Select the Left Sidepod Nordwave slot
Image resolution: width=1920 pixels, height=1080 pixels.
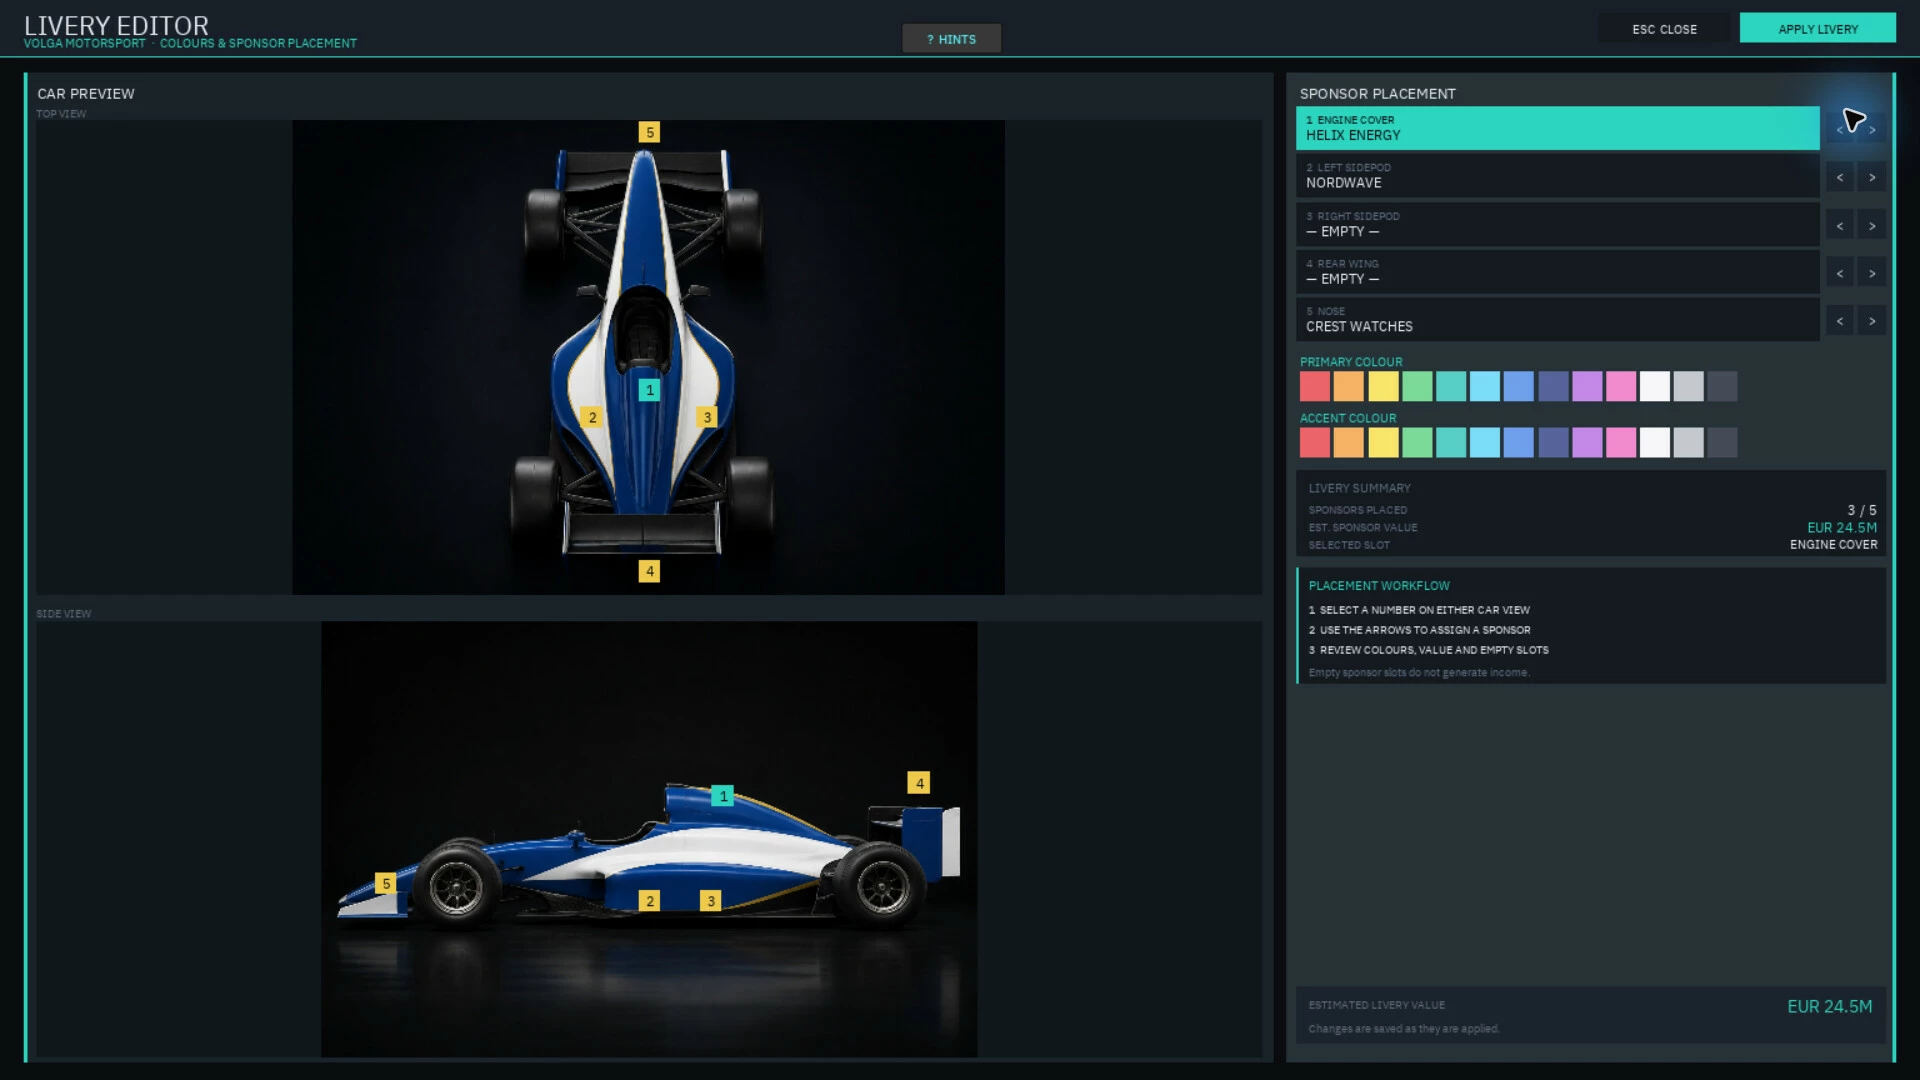(x=1557, y=176)
